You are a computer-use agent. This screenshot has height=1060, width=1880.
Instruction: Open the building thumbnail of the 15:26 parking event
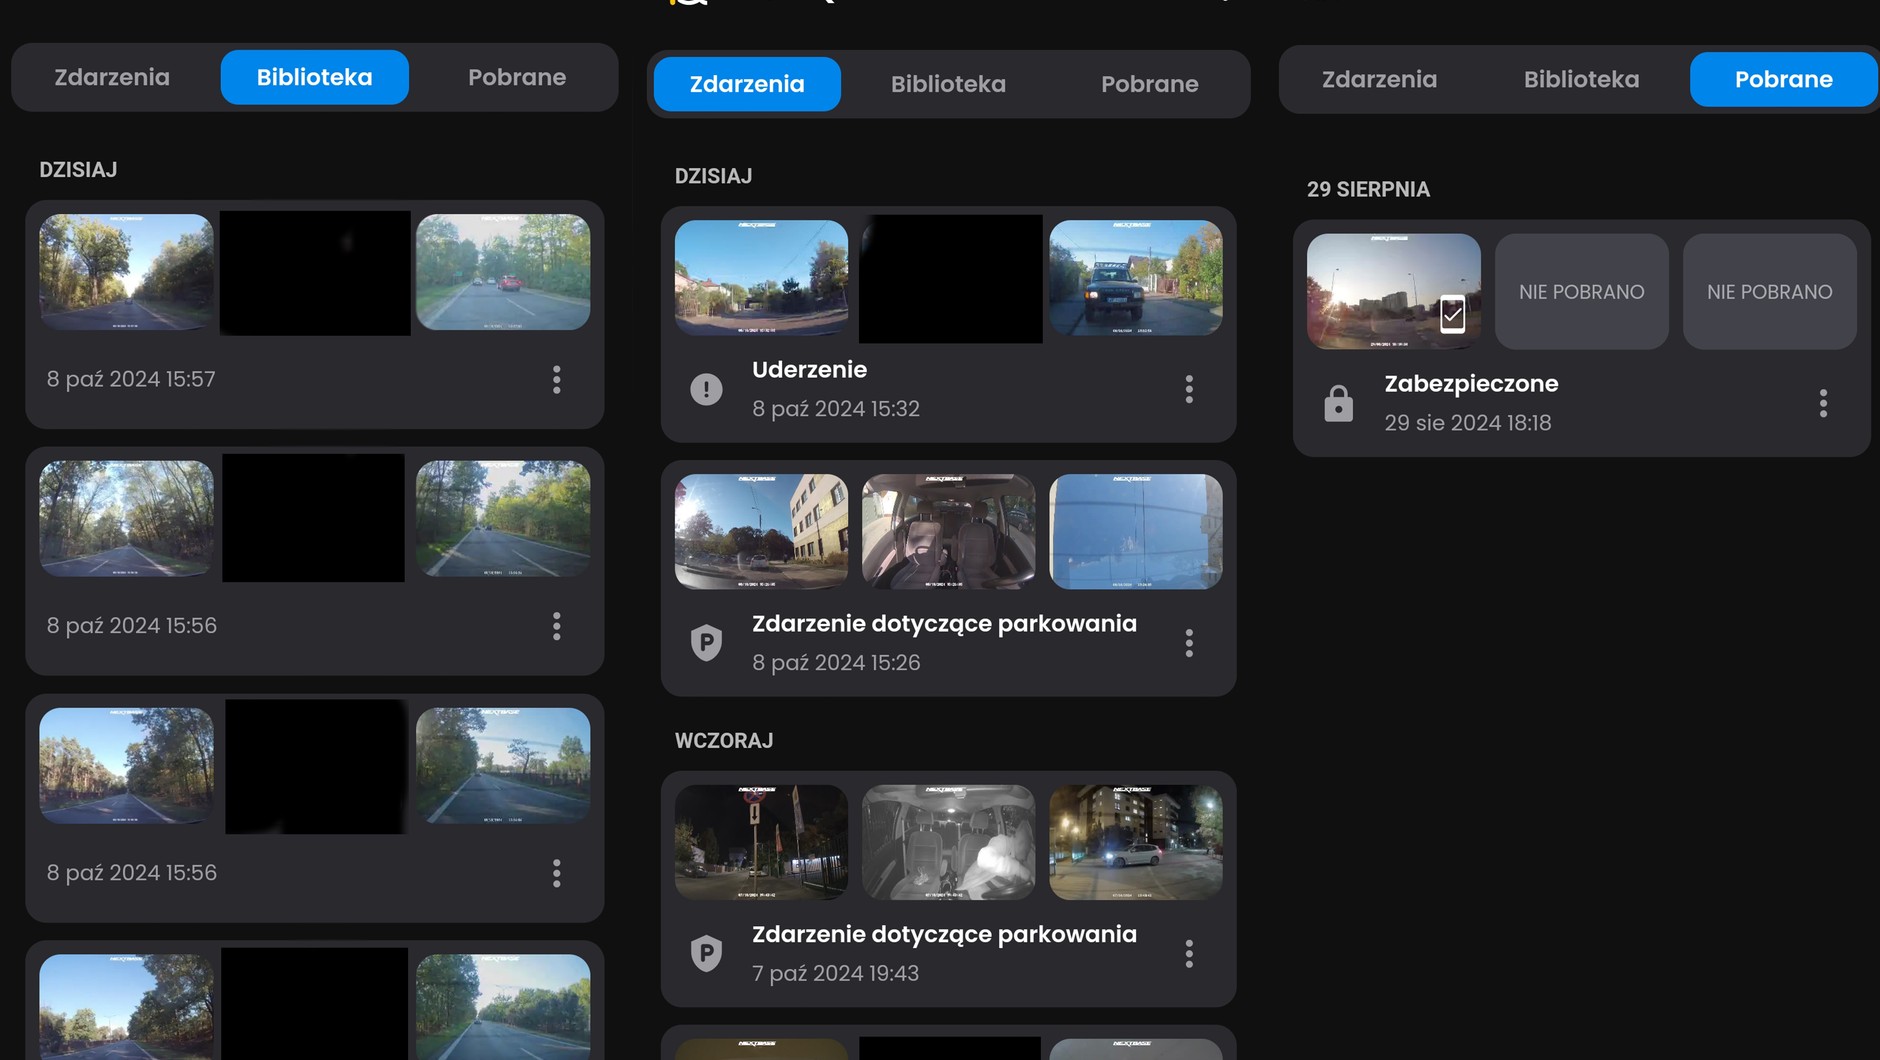(761, 532)
